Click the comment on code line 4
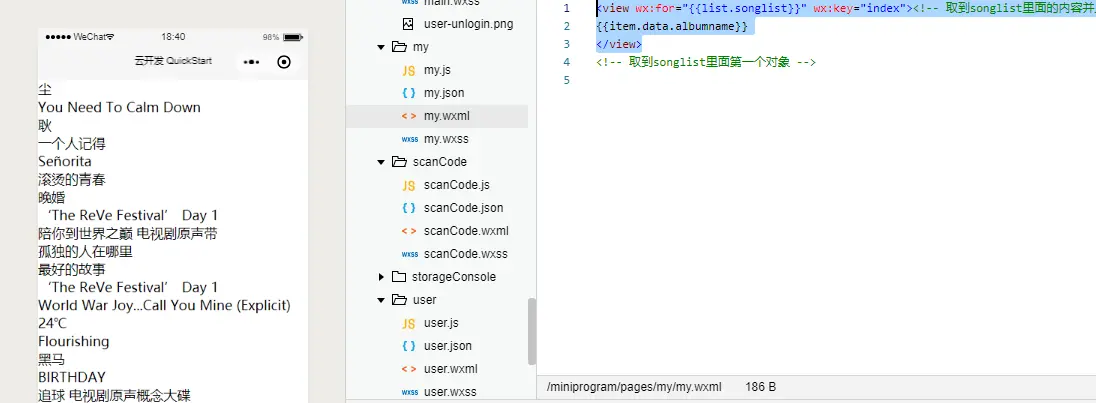Image resolution: width=1096 pixels, height=403 pixels. 706,62
